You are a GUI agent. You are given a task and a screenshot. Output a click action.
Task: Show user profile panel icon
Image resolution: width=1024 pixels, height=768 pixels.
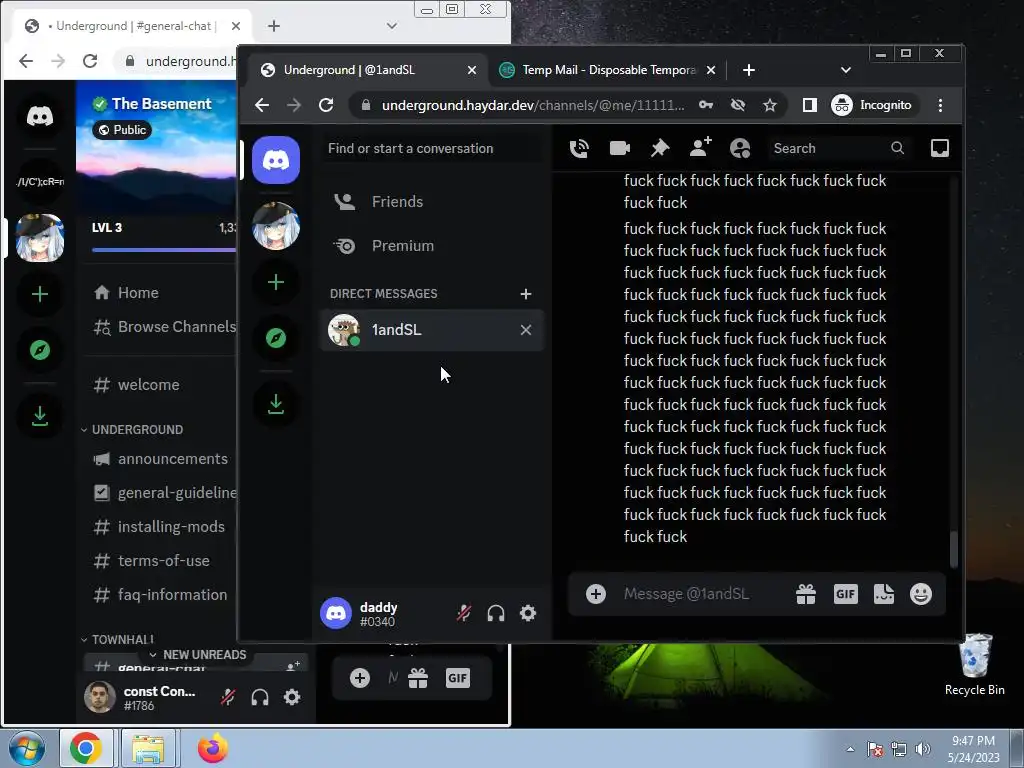[x=740, y=148]
